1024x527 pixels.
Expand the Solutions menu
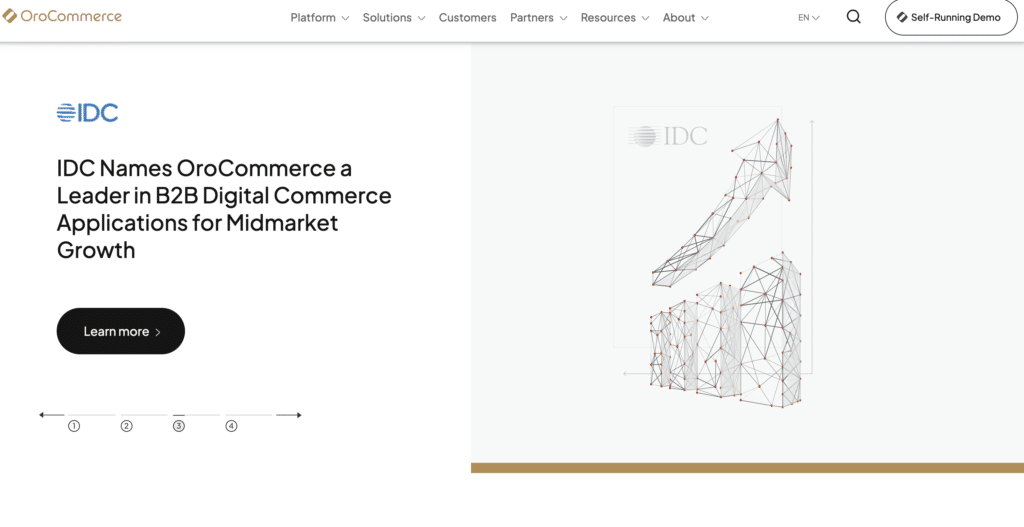(394, 18)
